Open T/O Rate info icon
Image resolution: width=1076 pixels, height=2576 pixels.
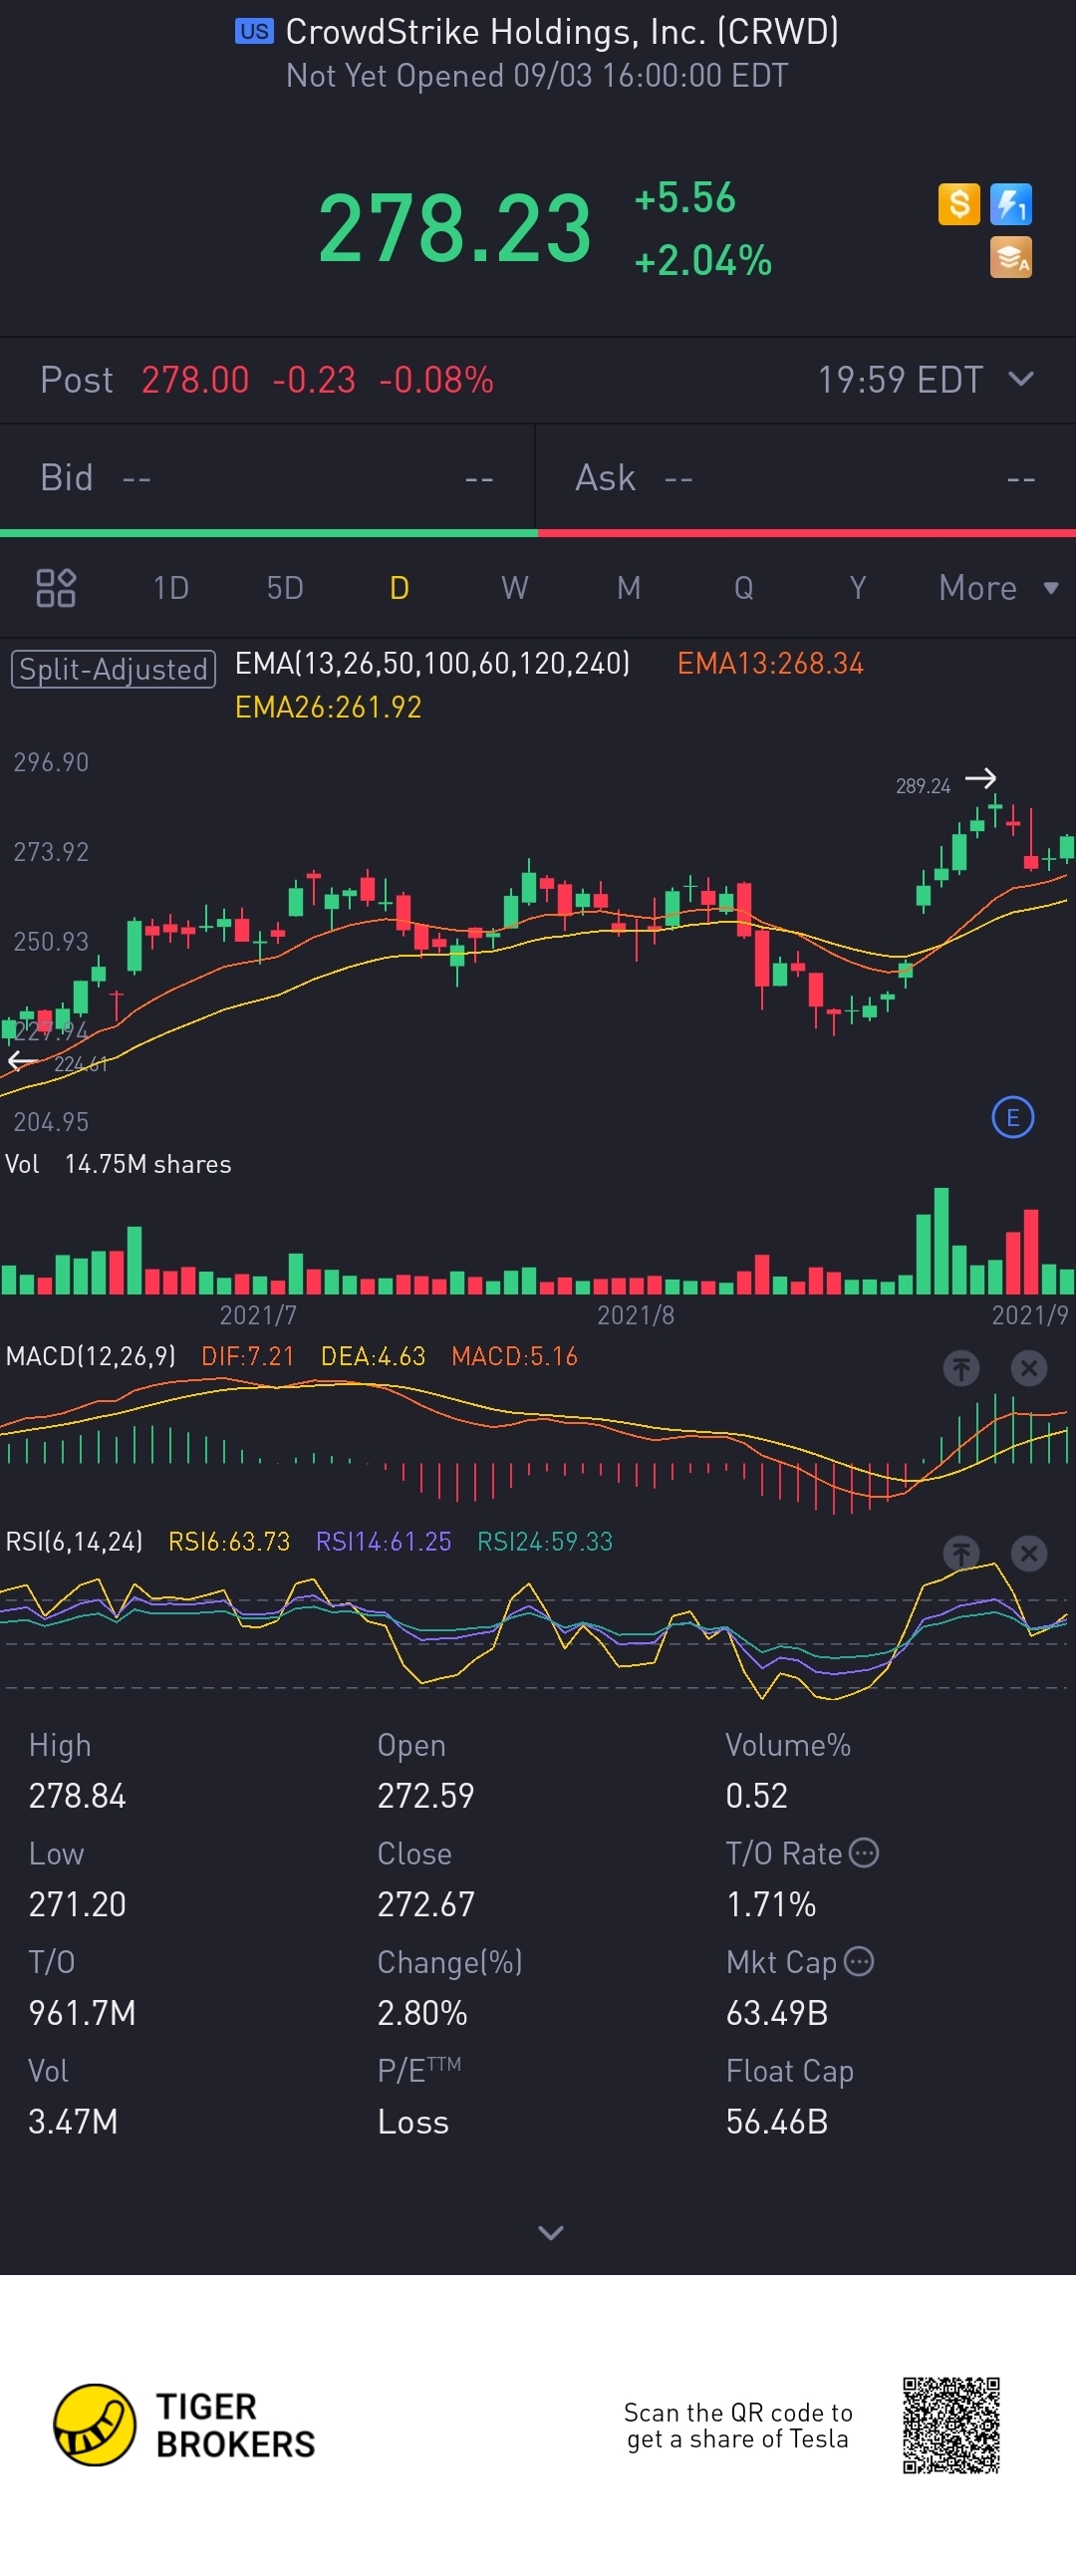tap(863, 1853)
